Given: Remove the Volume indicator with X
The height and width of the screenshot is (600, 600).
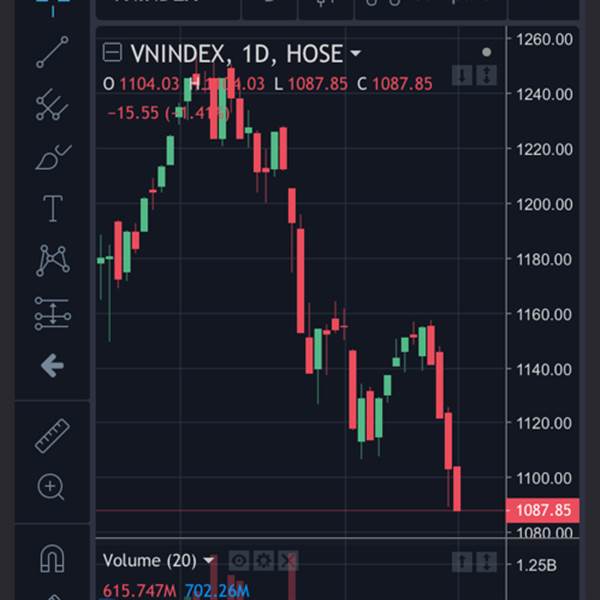Looking at the screenshot, I should [x=288, y=561].
